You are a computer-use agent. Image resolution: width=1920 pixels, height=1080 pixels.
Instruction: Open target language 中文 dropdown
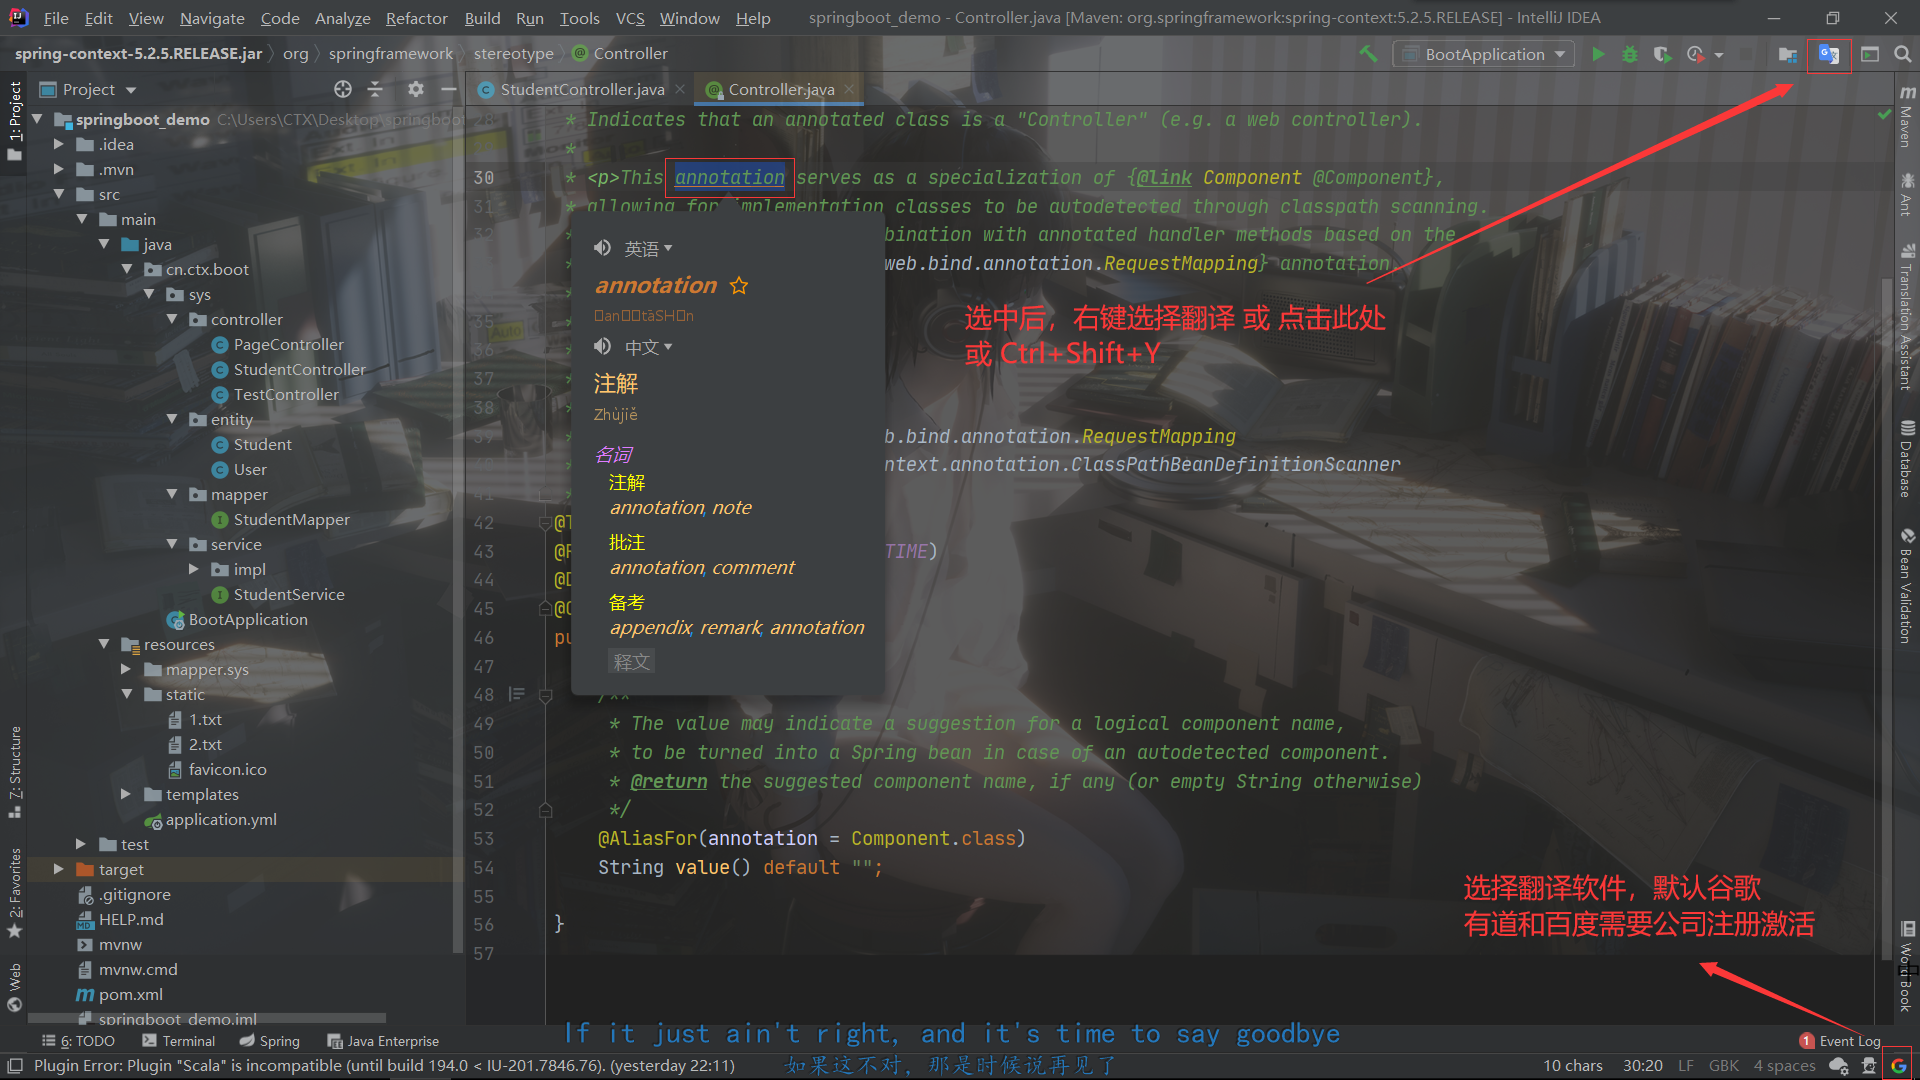(x=648, y=348)
